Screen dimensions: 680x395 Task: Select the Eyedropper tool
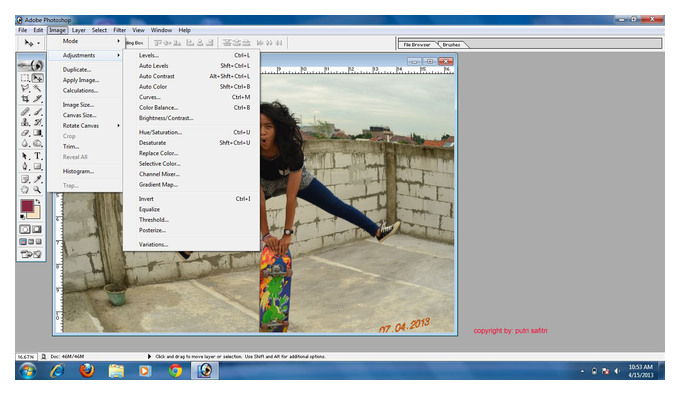click(38, 179)
